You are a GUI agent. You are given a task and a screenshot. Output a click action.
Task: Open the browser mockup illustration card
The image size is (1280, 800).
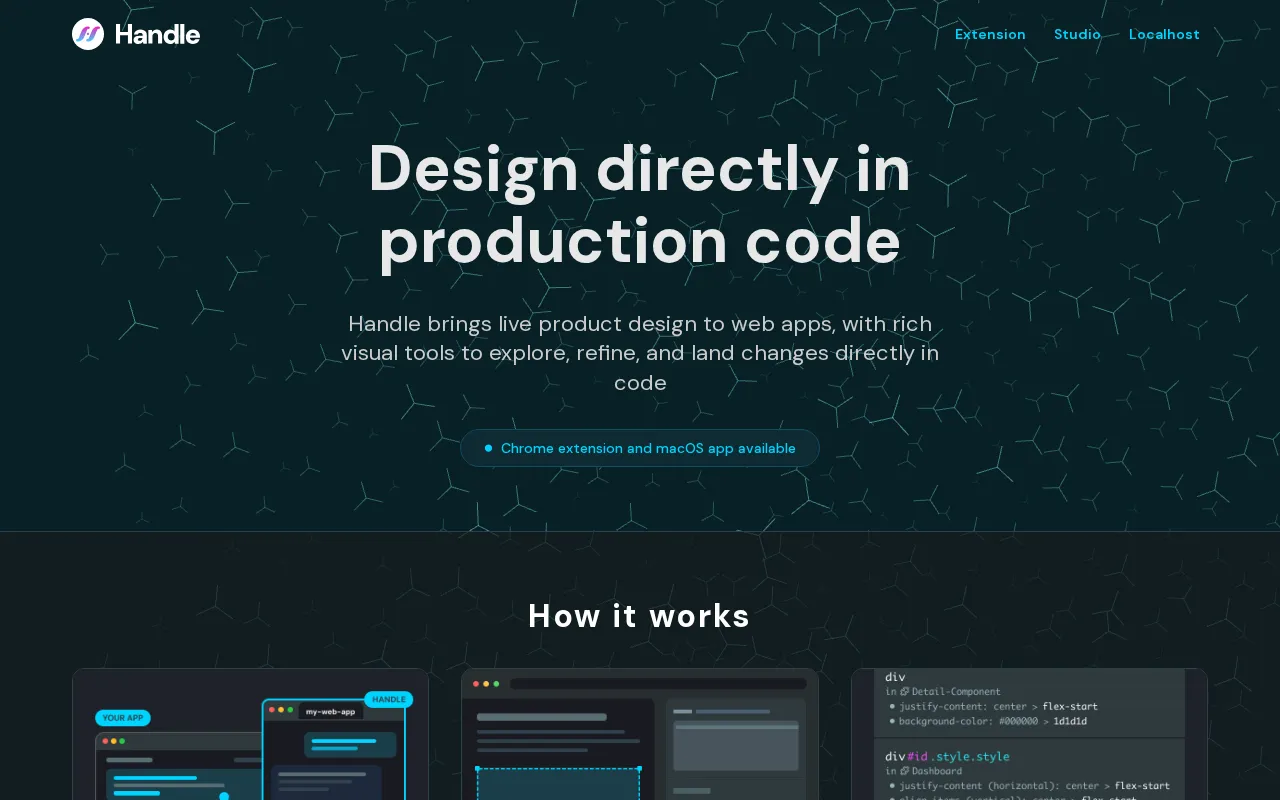click(640, 734)
